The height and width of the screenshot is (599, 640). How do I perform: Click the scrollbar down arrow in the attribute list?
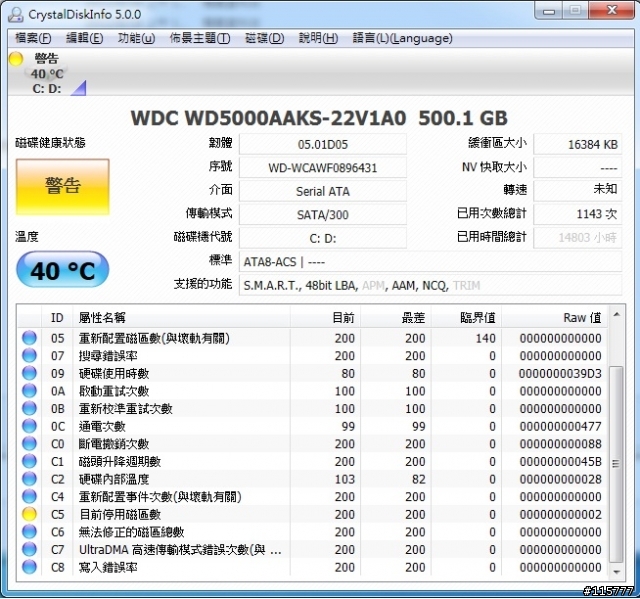coord(616,571)
